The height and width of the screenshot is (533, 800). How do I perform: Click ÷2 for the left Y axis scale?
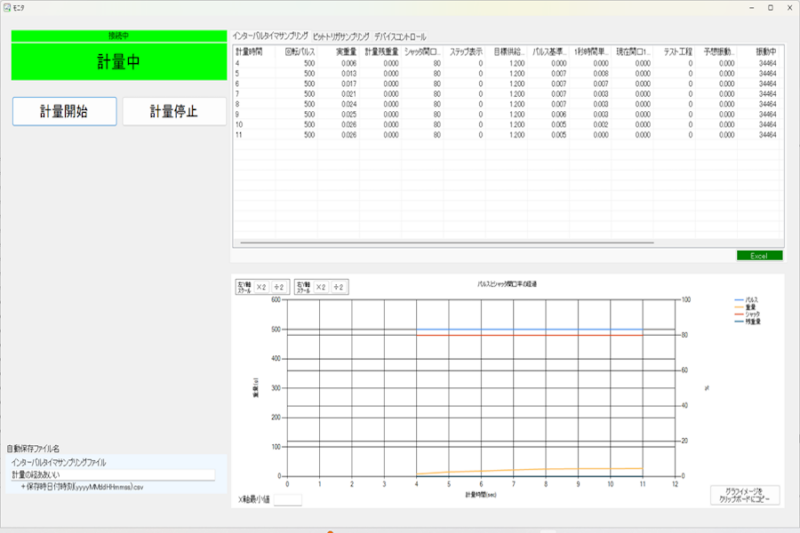279,287
